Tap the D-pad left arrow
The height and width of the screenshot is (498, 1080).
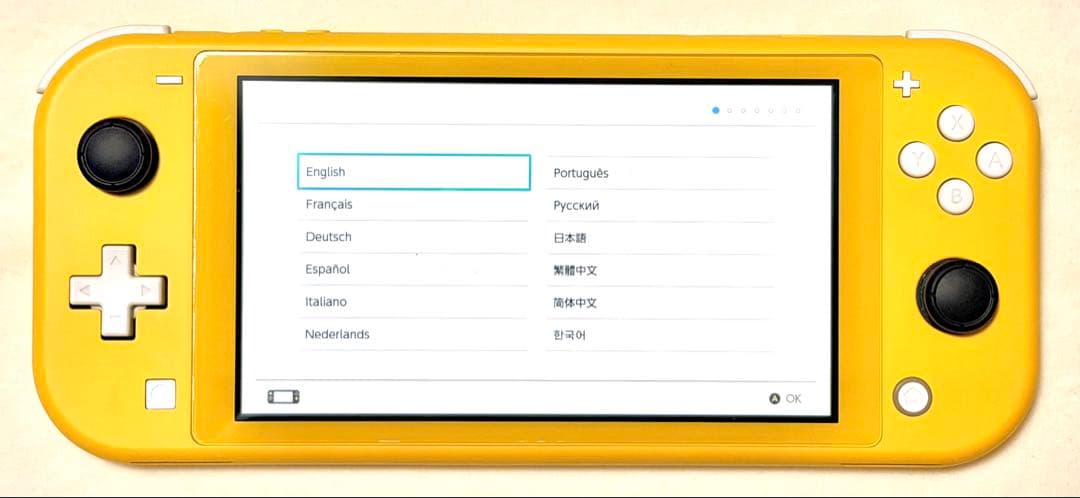click(x=85, y=291)
